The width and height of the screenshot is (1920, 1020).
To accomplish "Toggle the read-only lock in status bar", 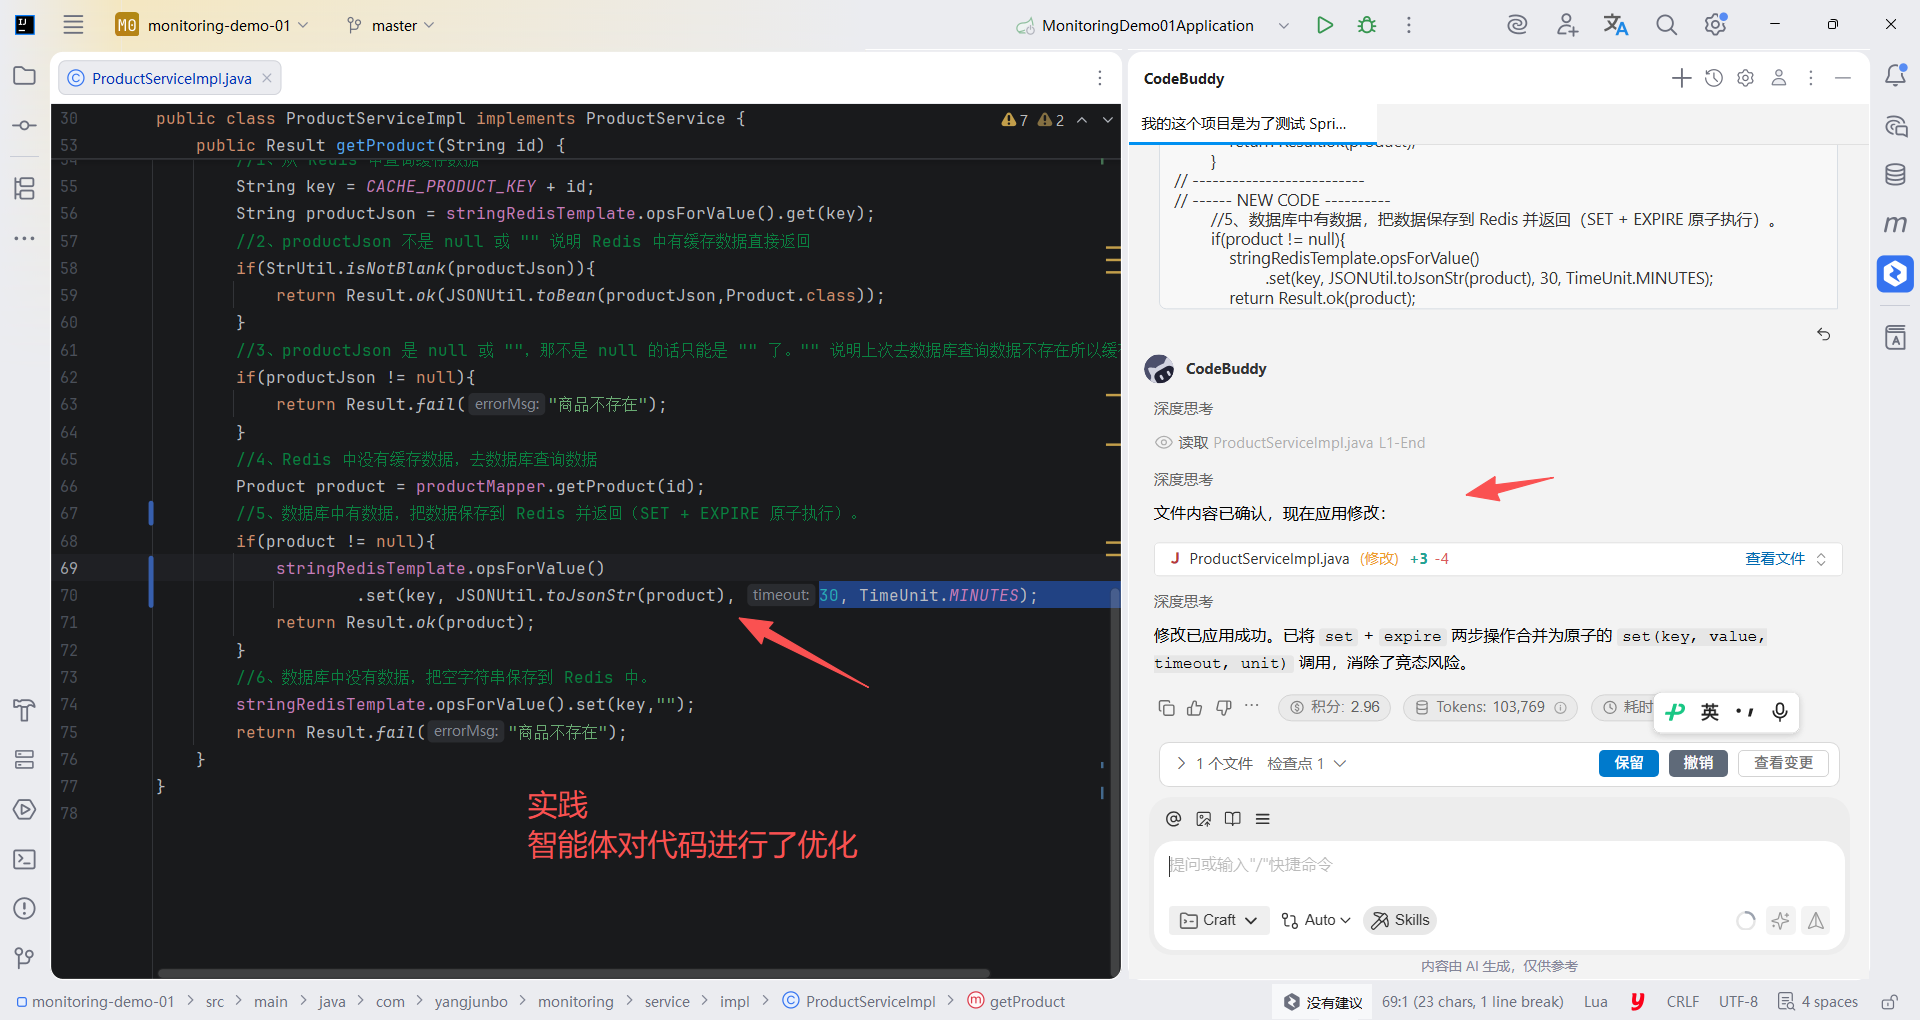I will coord(1889,1002).
